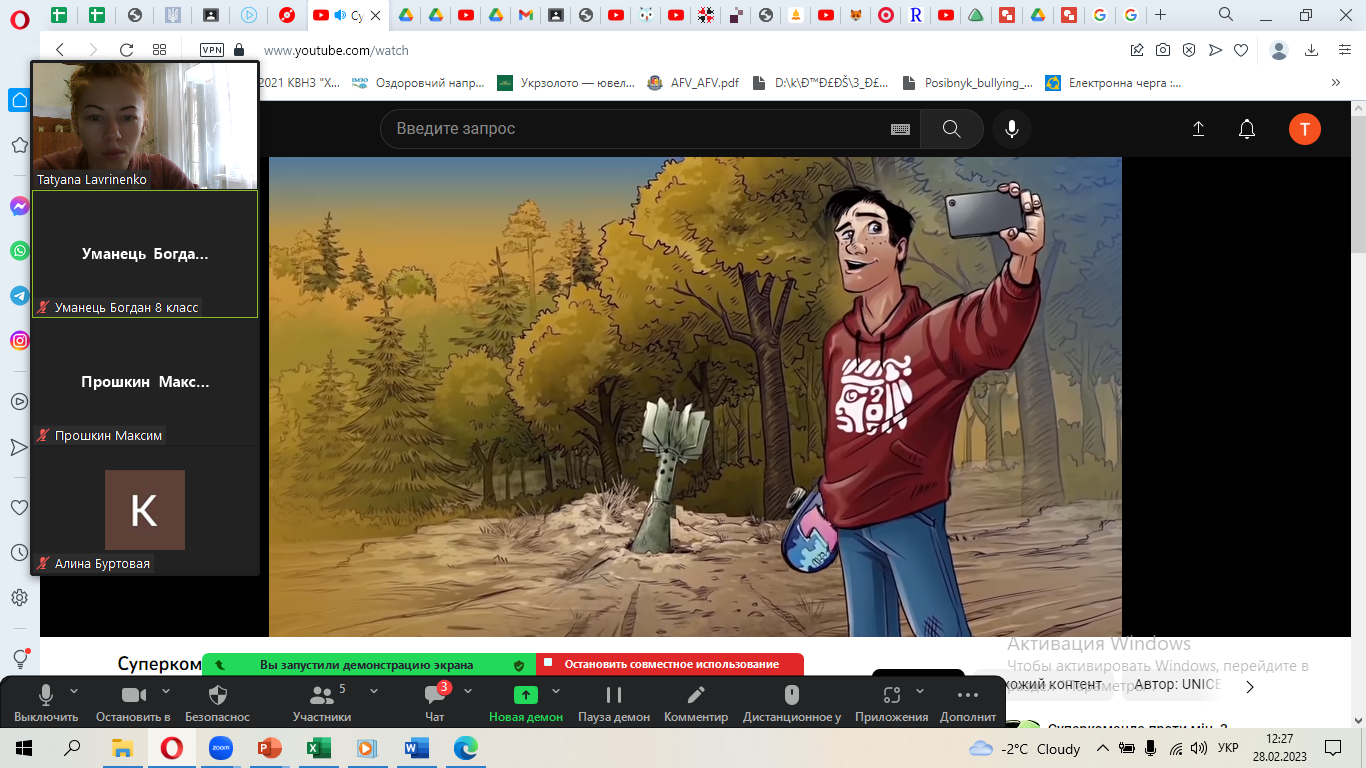Expand arrow next to Новая демонстрация
Screen dimensions: 1366x768
(x=556, y=691)
